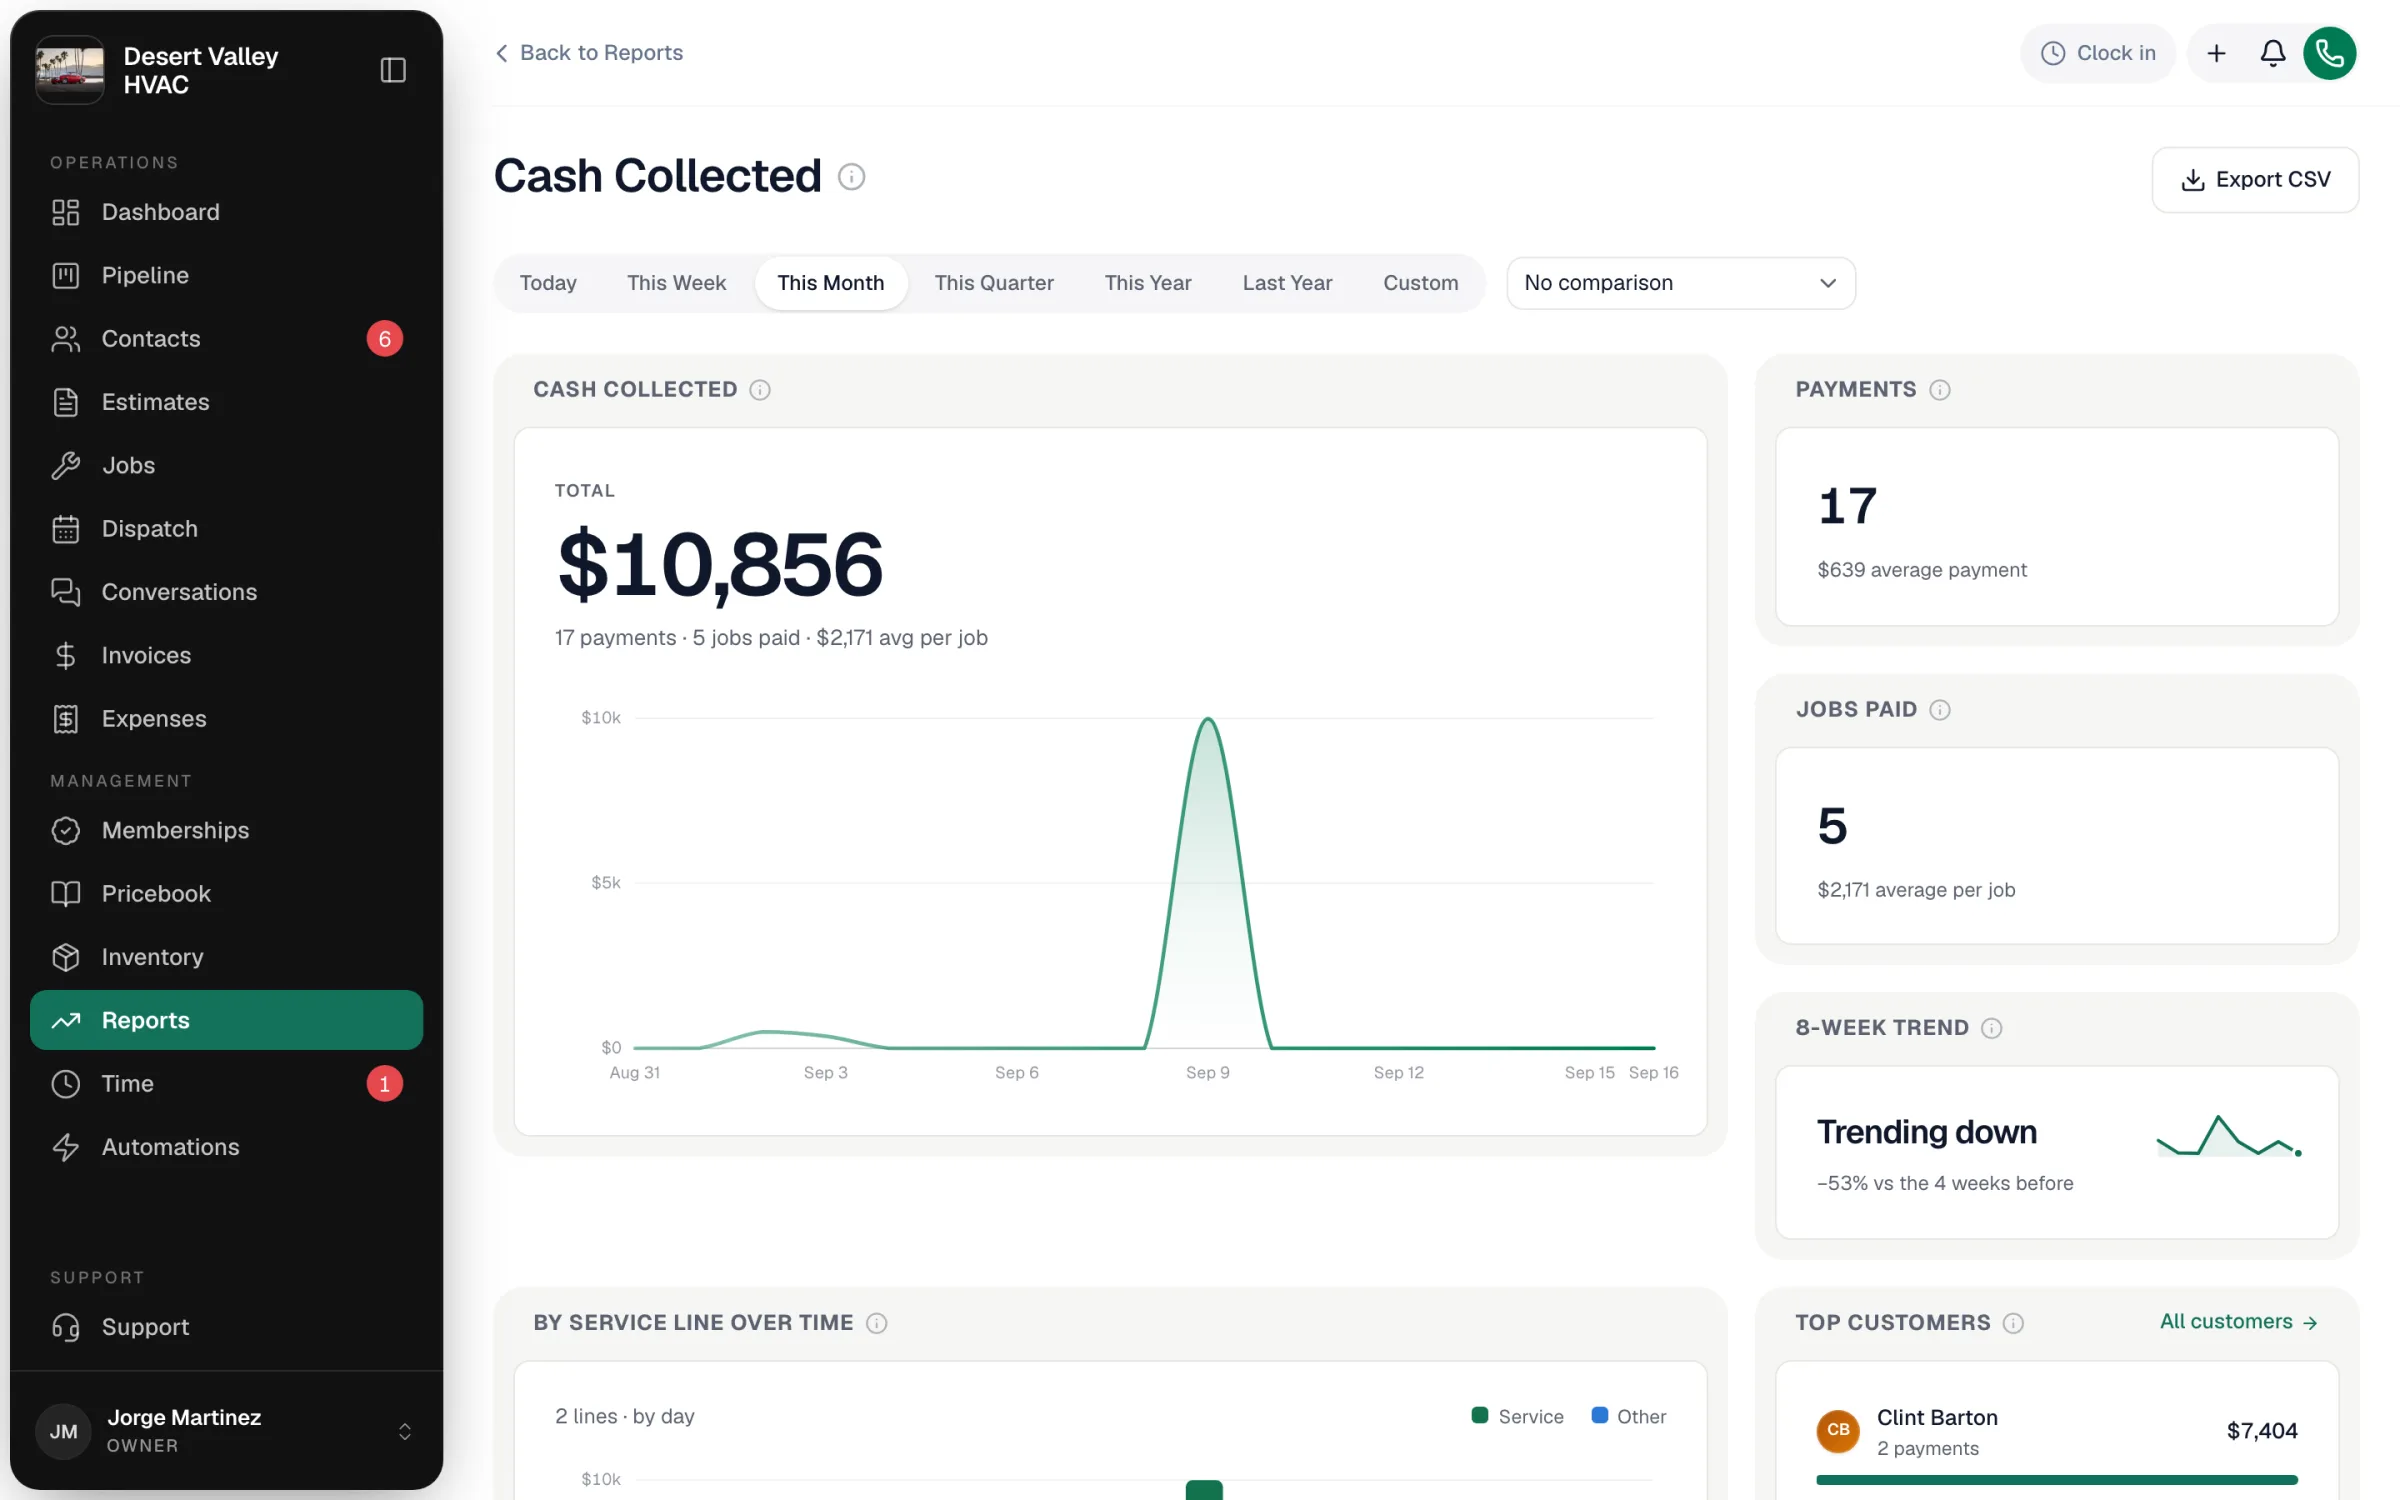The height and width of the screenshot is (1500, 2400).
Task: Click the plus add icon in header
Action: tap(2216, 53)
